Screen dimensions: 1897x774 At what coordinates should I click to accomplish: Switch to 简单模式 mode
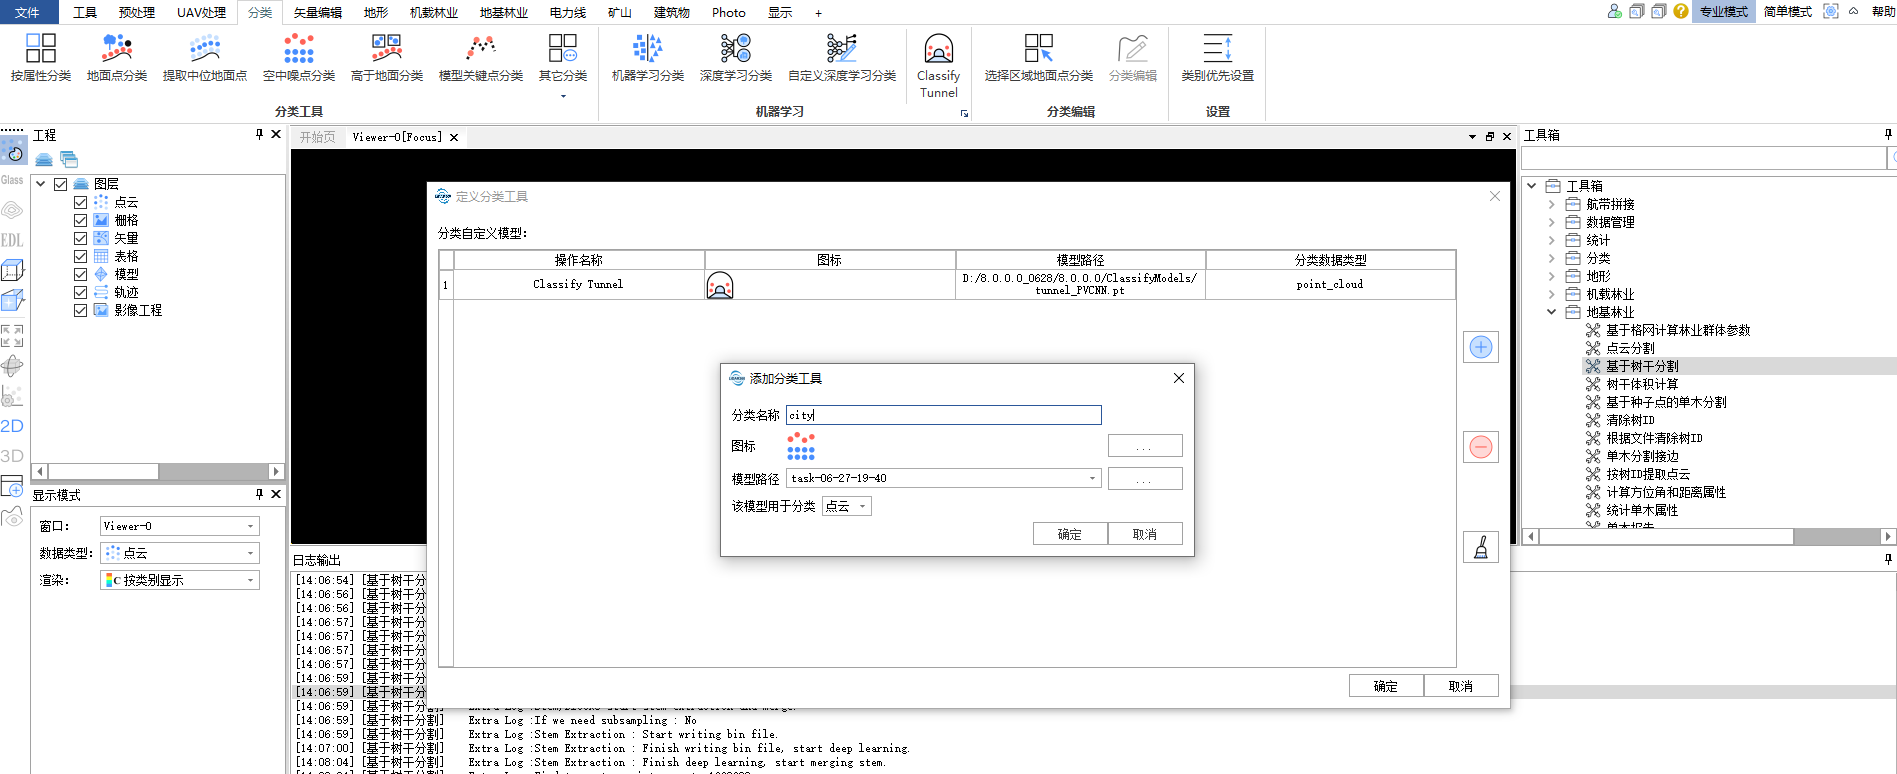click(x=1788, y=12)
